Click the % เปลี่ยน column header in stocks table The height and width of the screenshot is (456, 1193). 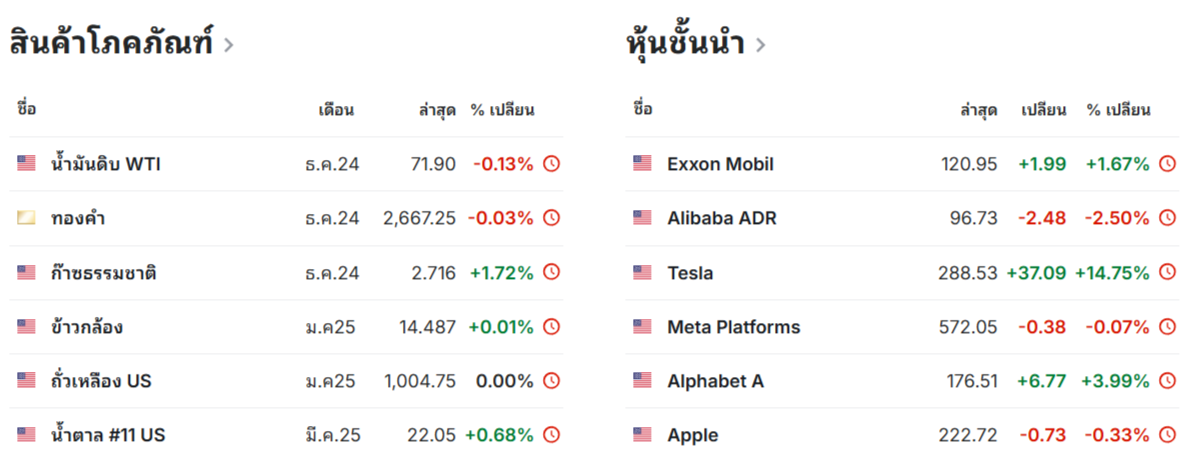tap(1118, 110)
